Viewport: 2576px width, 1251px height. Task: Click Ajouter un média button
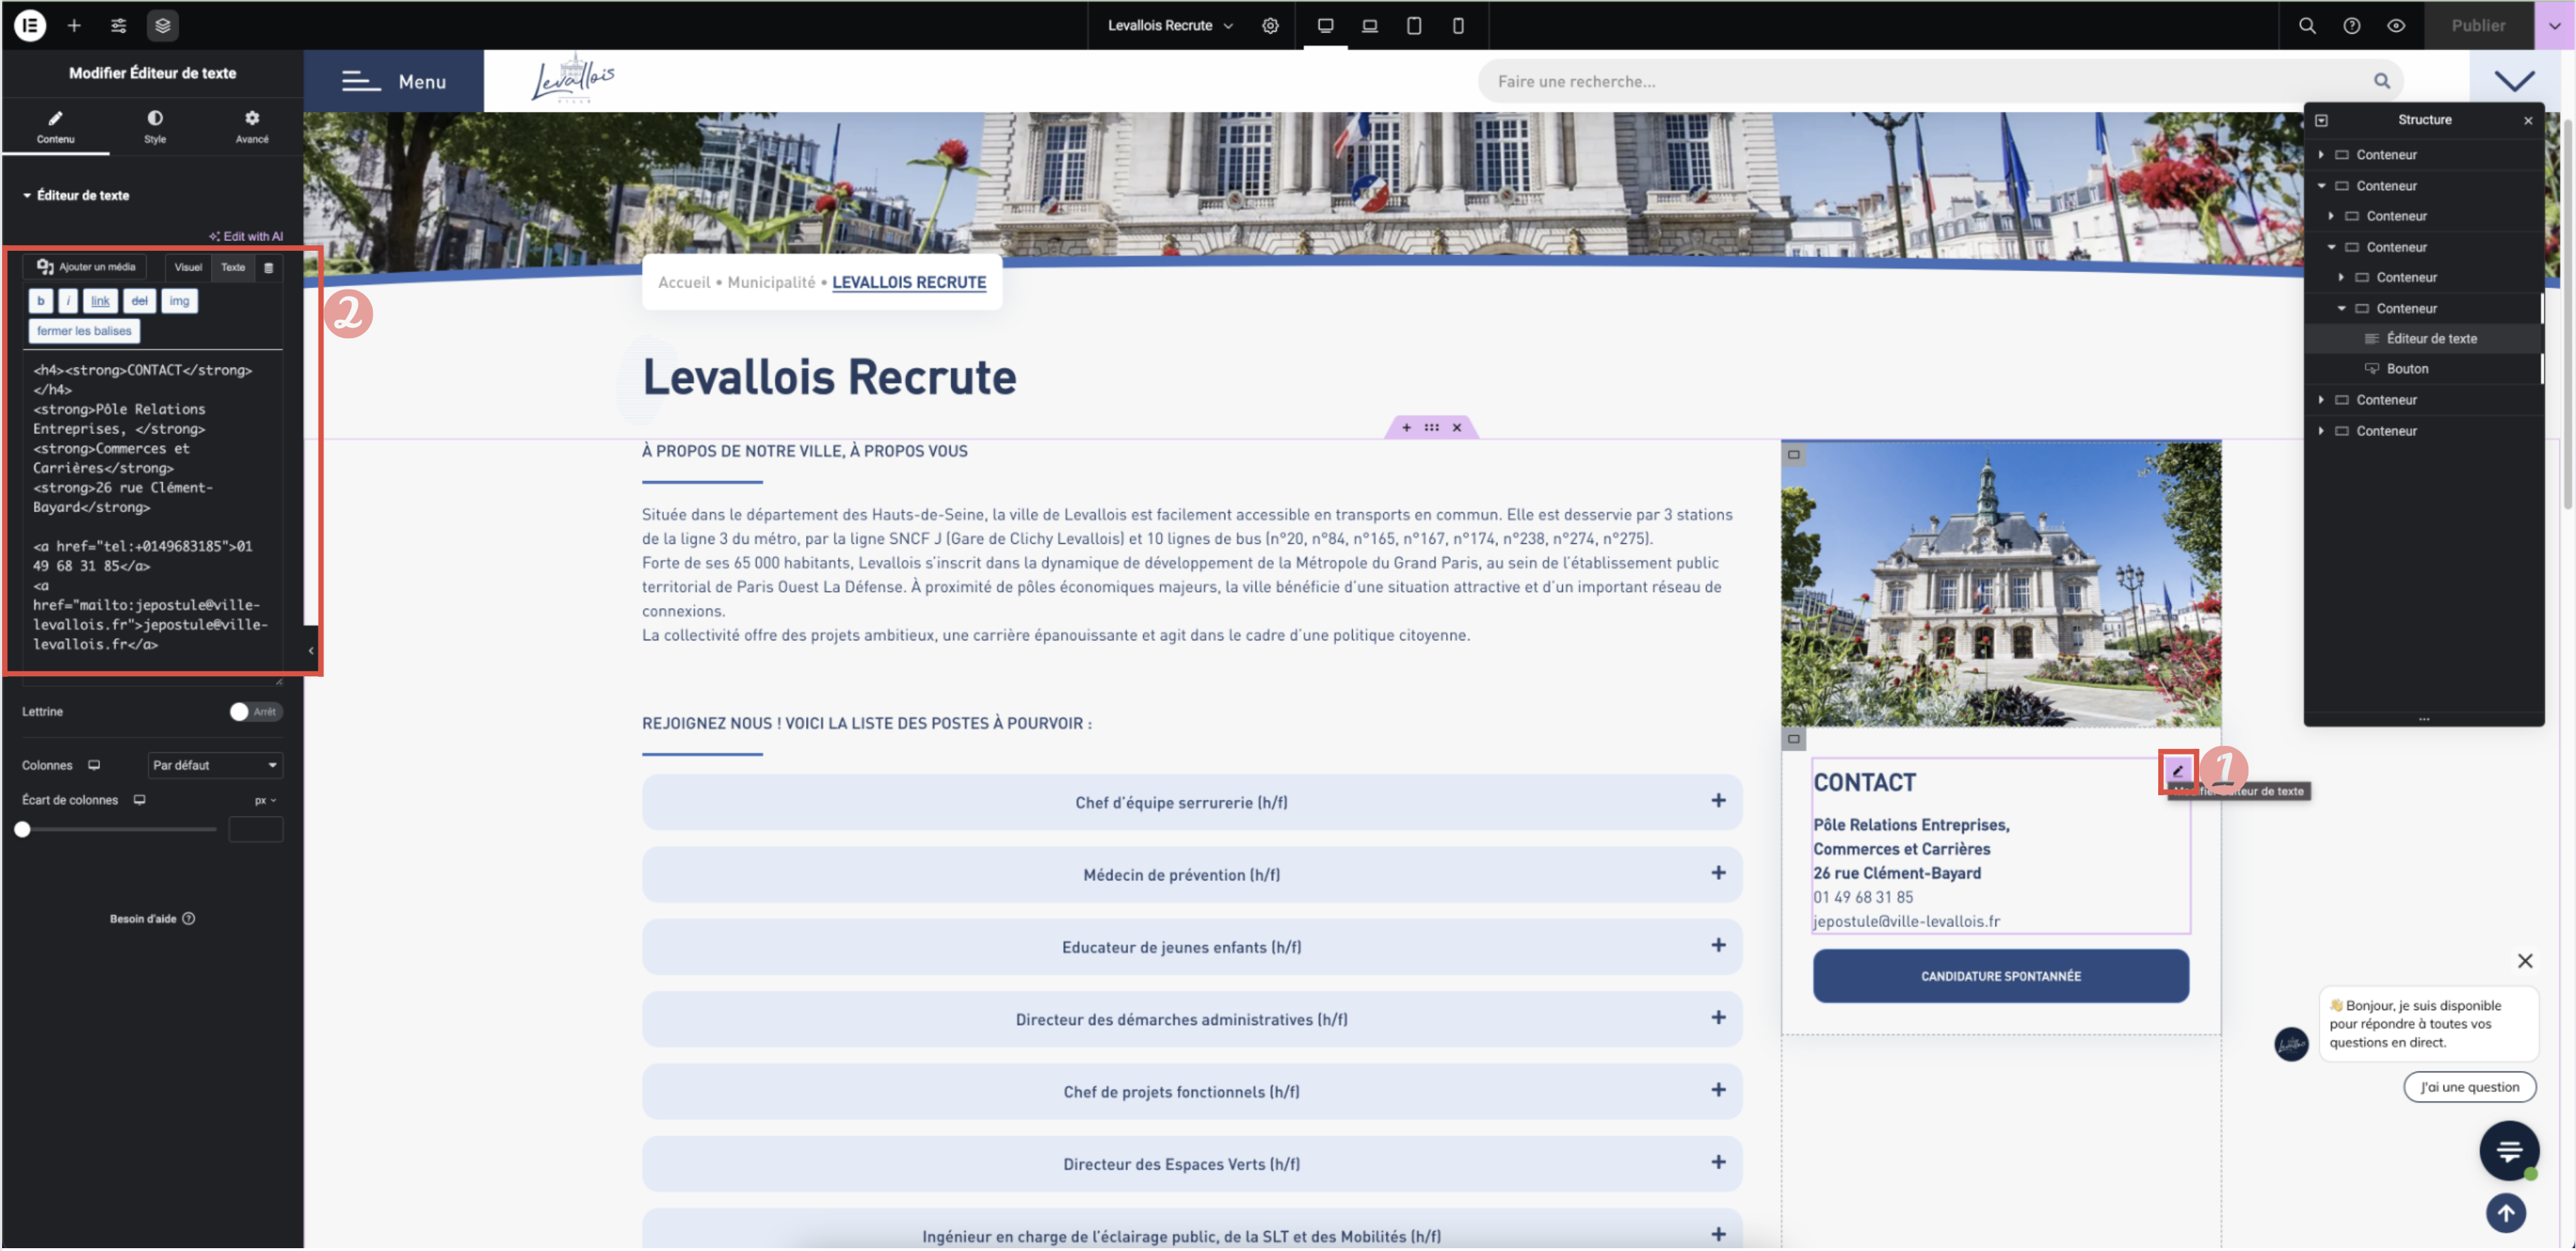[86, 267]
